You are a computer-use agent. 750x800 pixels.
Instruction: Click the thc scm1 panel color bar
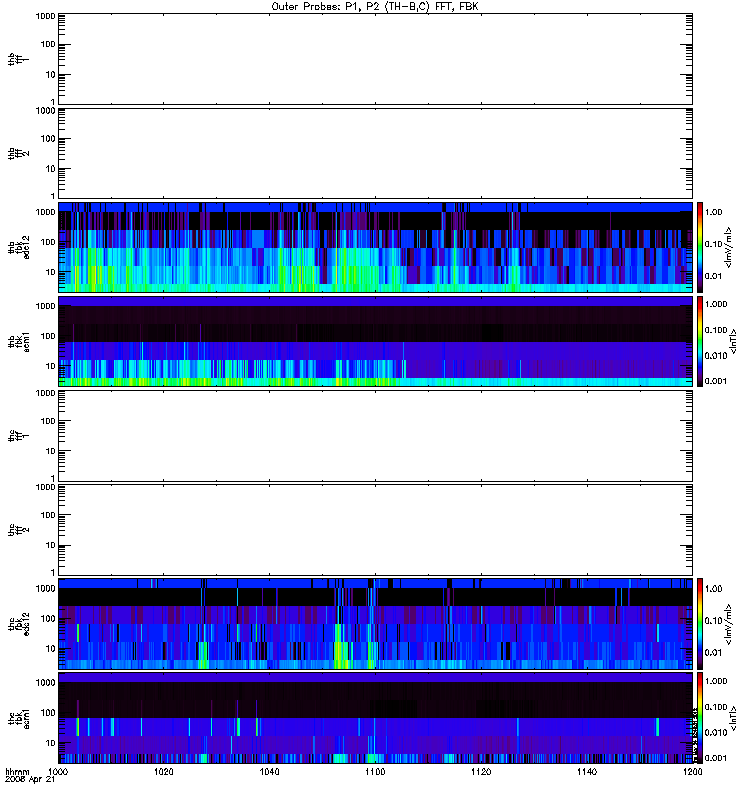tap(700, 718)
